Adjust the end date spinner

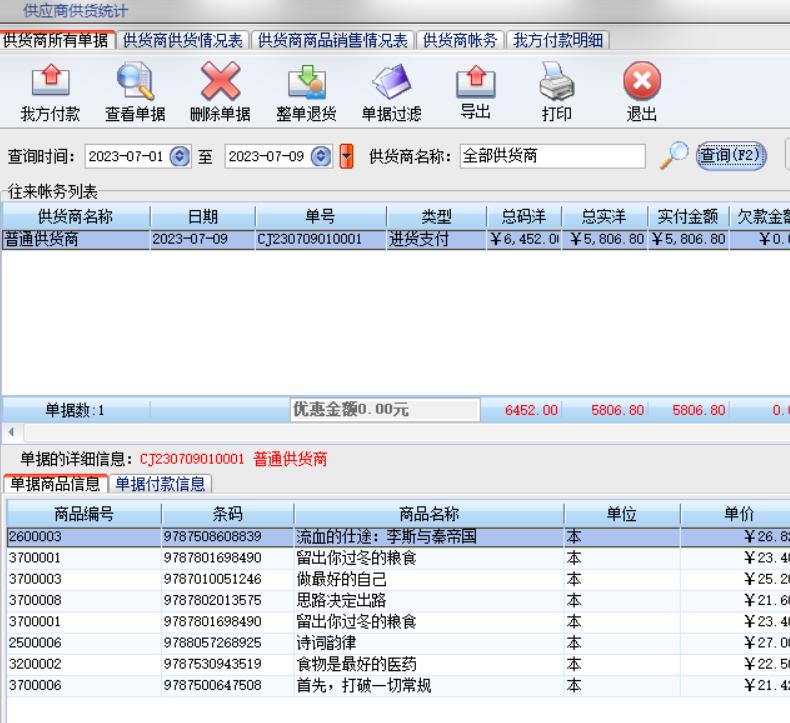coord(321,156)
